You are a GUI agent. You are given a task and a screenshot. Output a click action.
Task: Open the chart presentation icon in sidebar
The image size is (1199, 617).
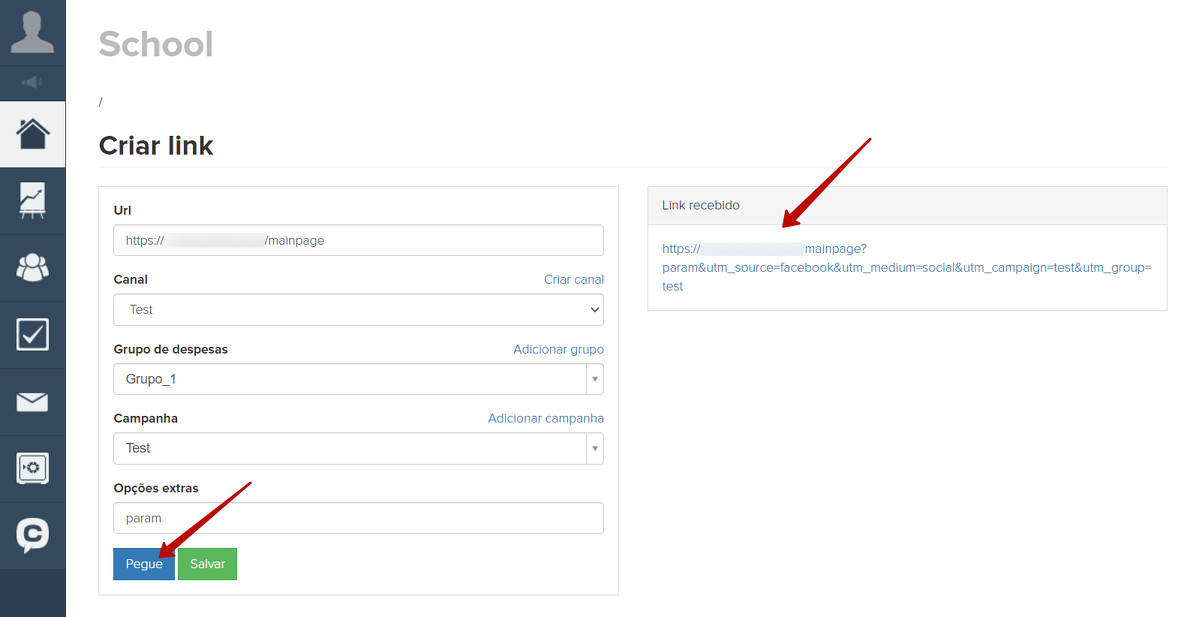coord(32,200)
